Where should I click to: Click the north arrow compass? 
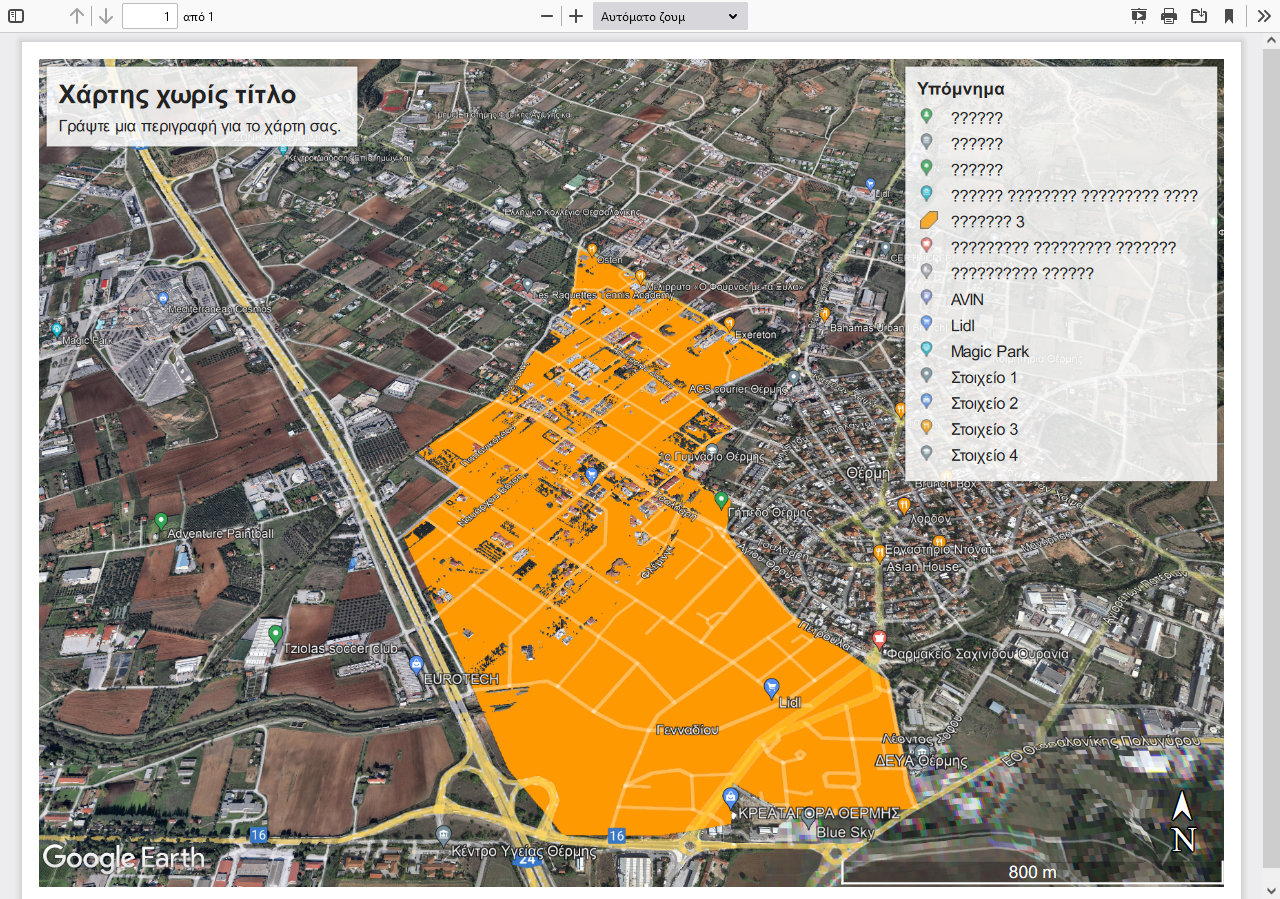point(1183,822)
